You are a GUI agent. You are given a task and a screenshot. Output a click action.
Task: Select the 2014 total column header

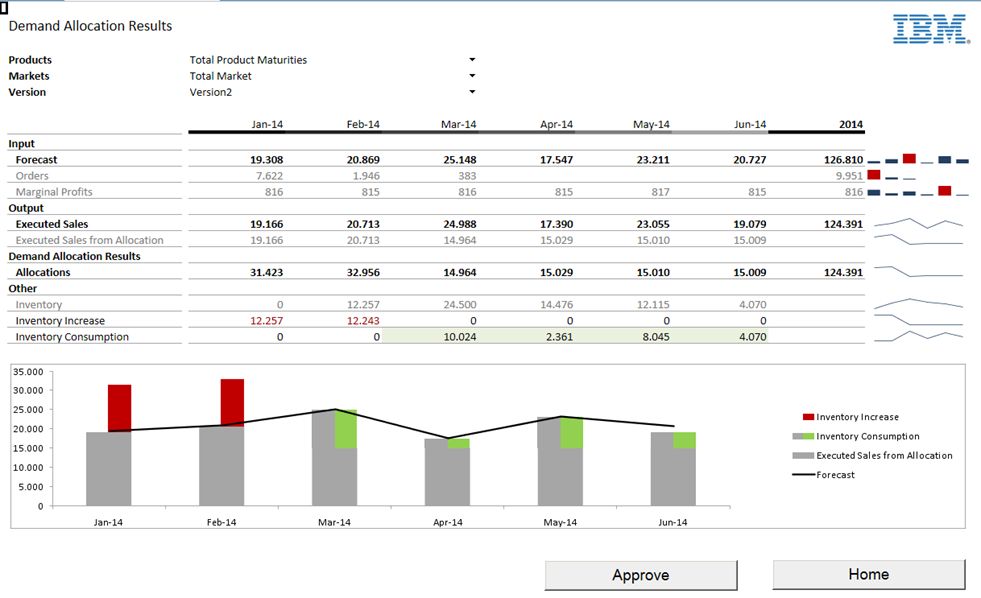[850, 124]
